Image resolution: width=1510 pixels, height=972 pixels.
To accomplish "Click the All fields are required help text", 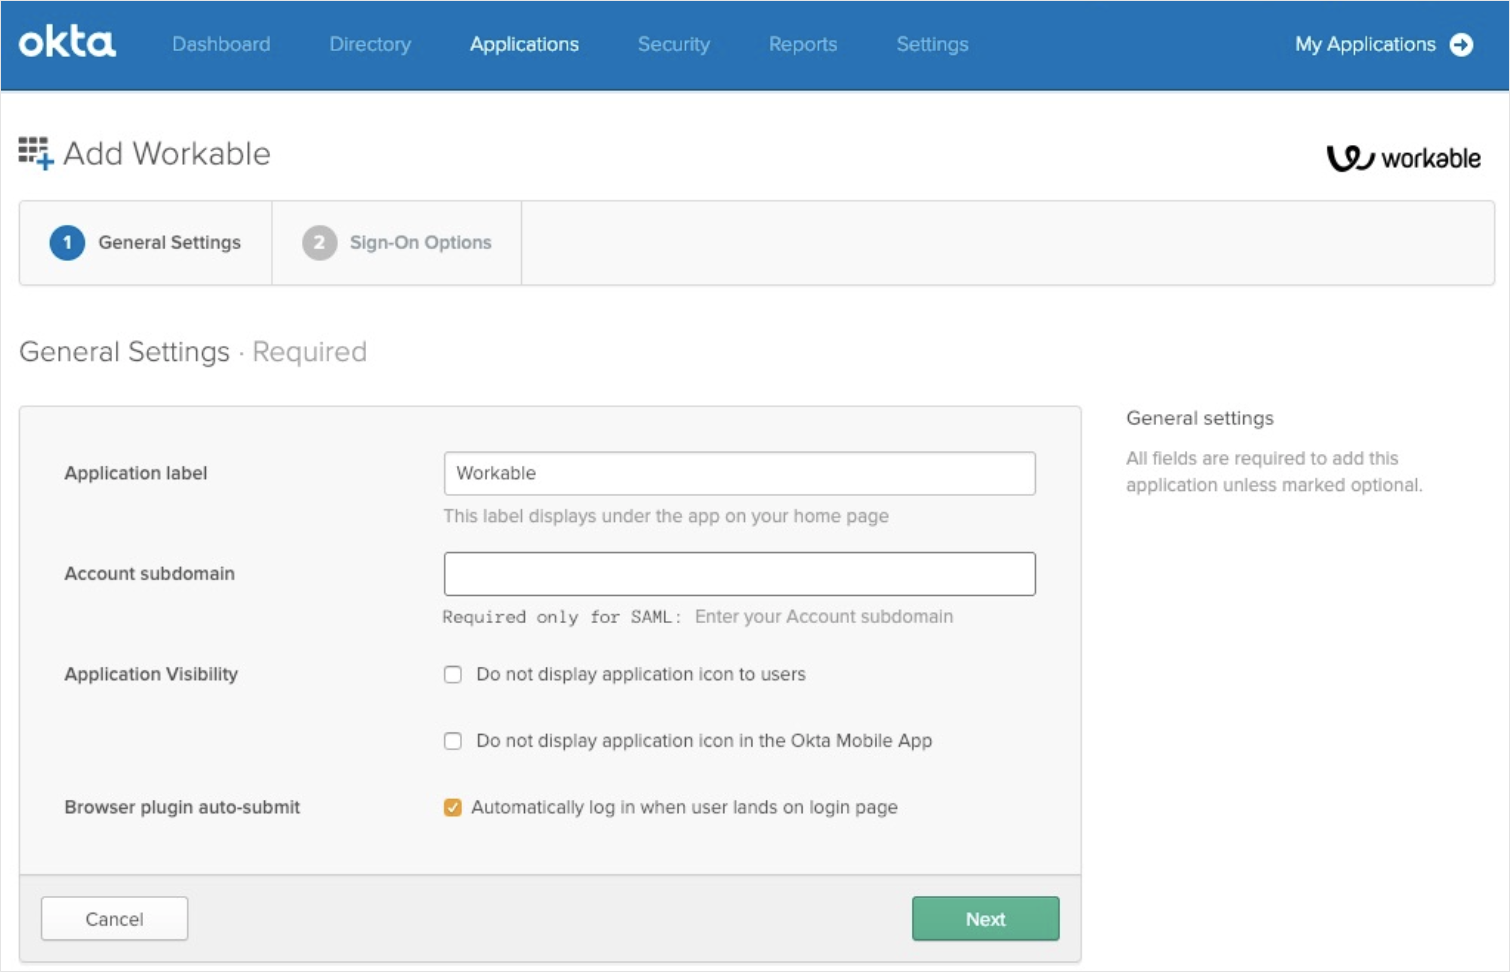I will [x=1274, y=471].
